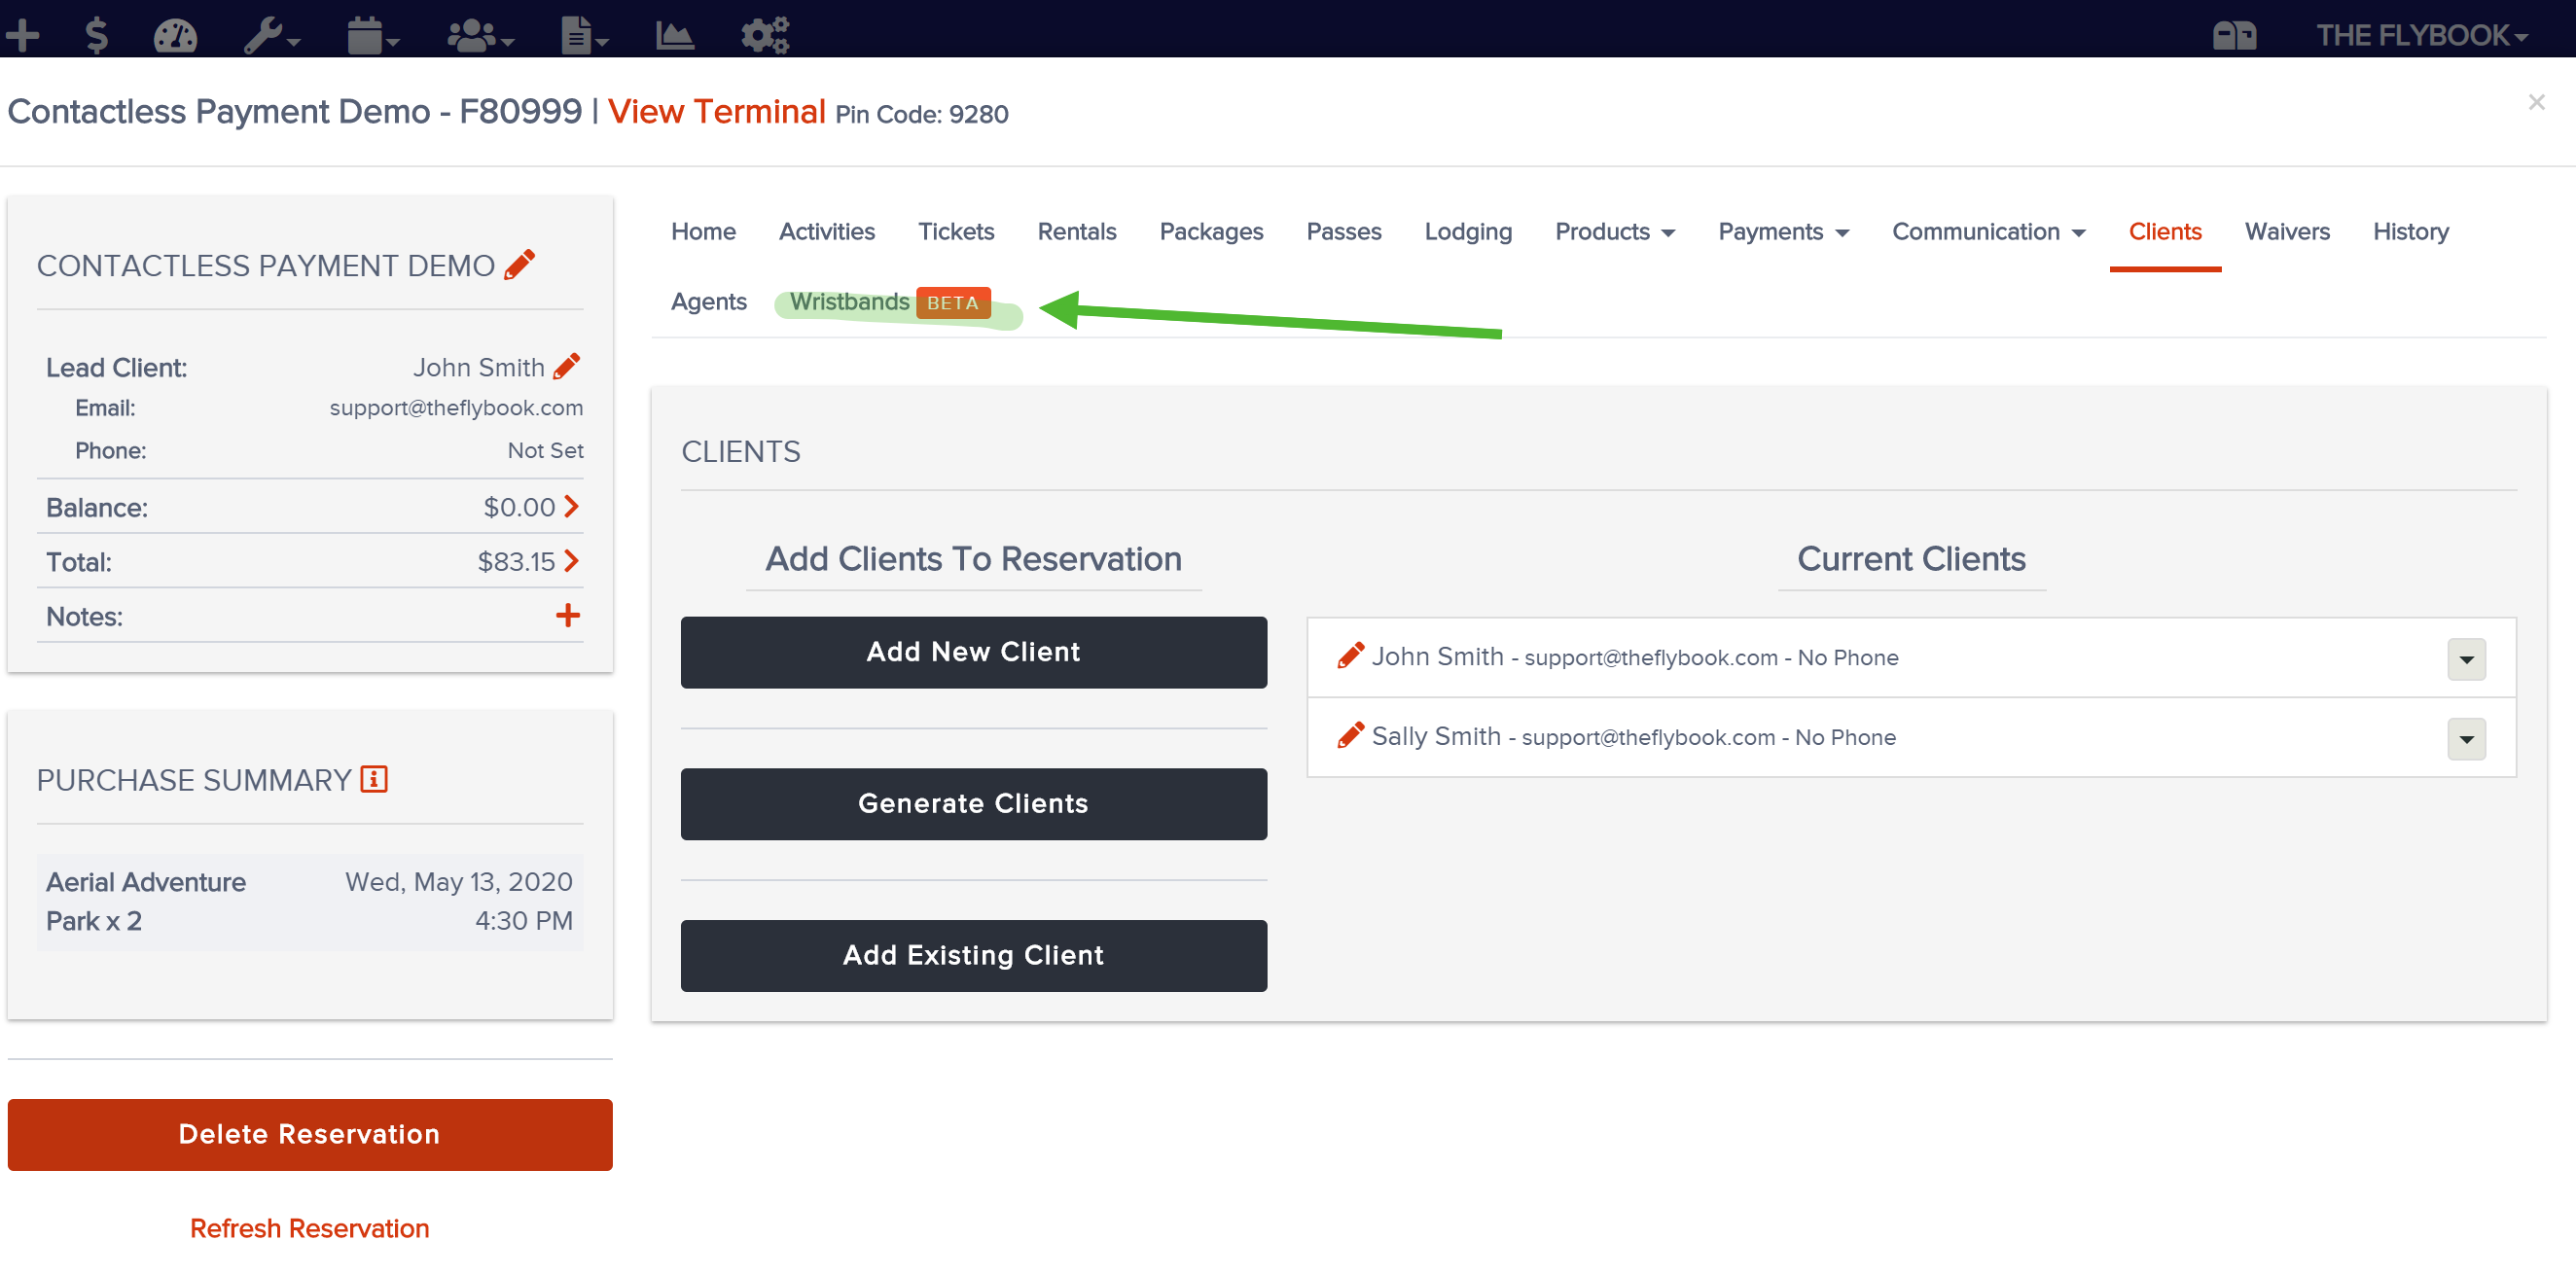The image size is (2576, 1276).
Task: Click the Wed, May 13, 2020 date
Action: coord(459,882)
